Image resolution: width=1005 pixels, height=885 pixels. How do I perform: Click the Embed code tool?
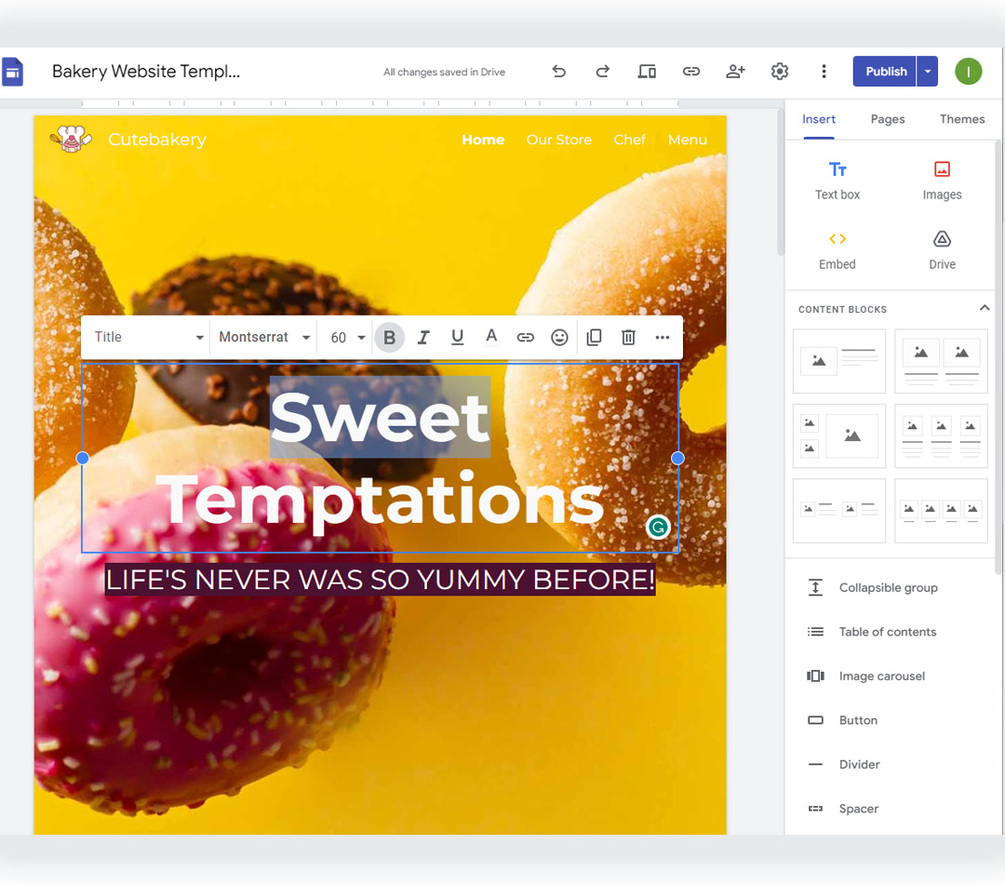837,250
